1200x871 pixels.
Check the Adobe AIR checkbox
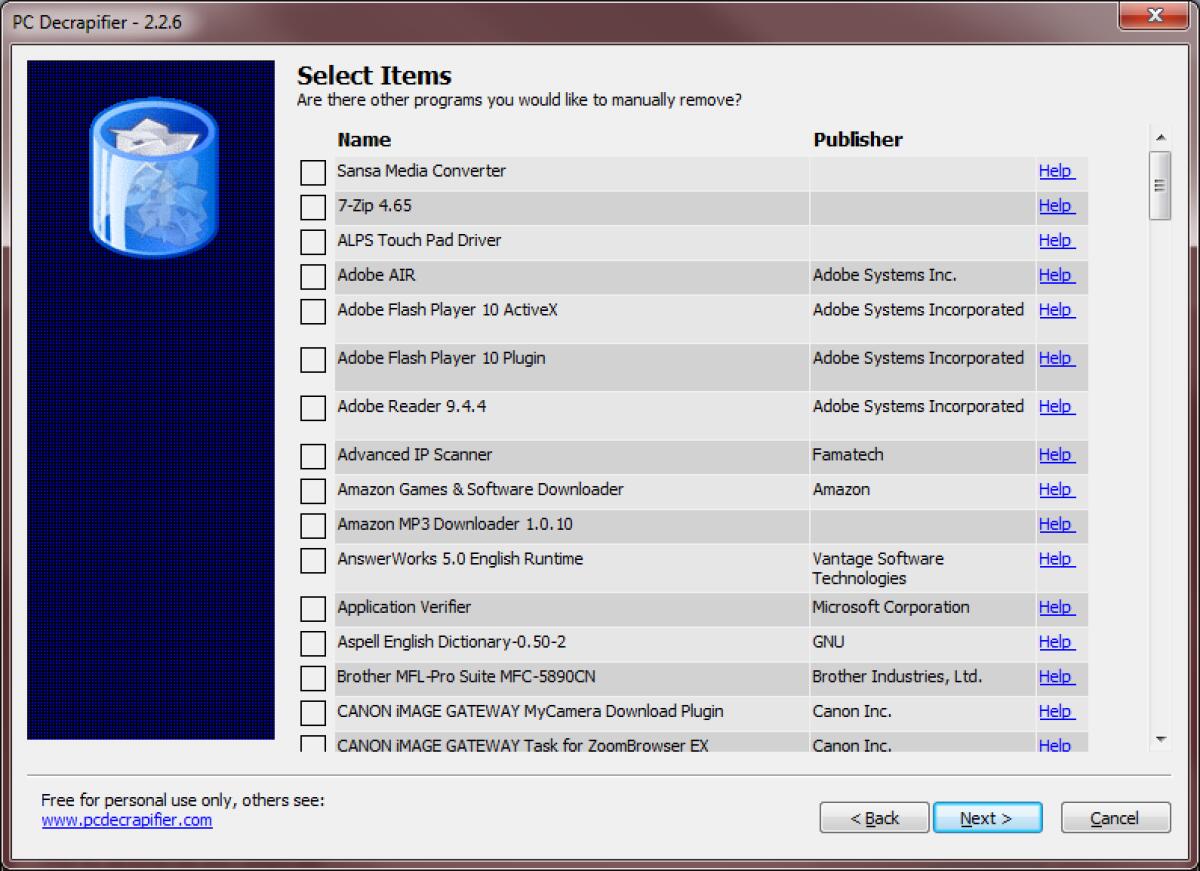click(311, 276)
